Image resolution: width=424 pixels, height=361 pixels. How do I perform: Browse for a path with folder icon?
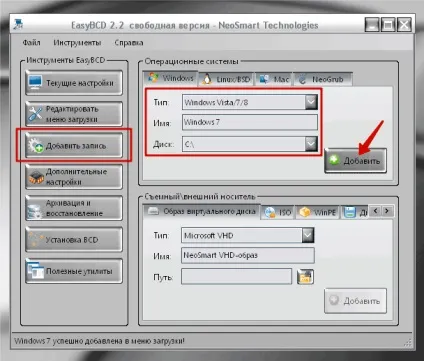point(305,277)
